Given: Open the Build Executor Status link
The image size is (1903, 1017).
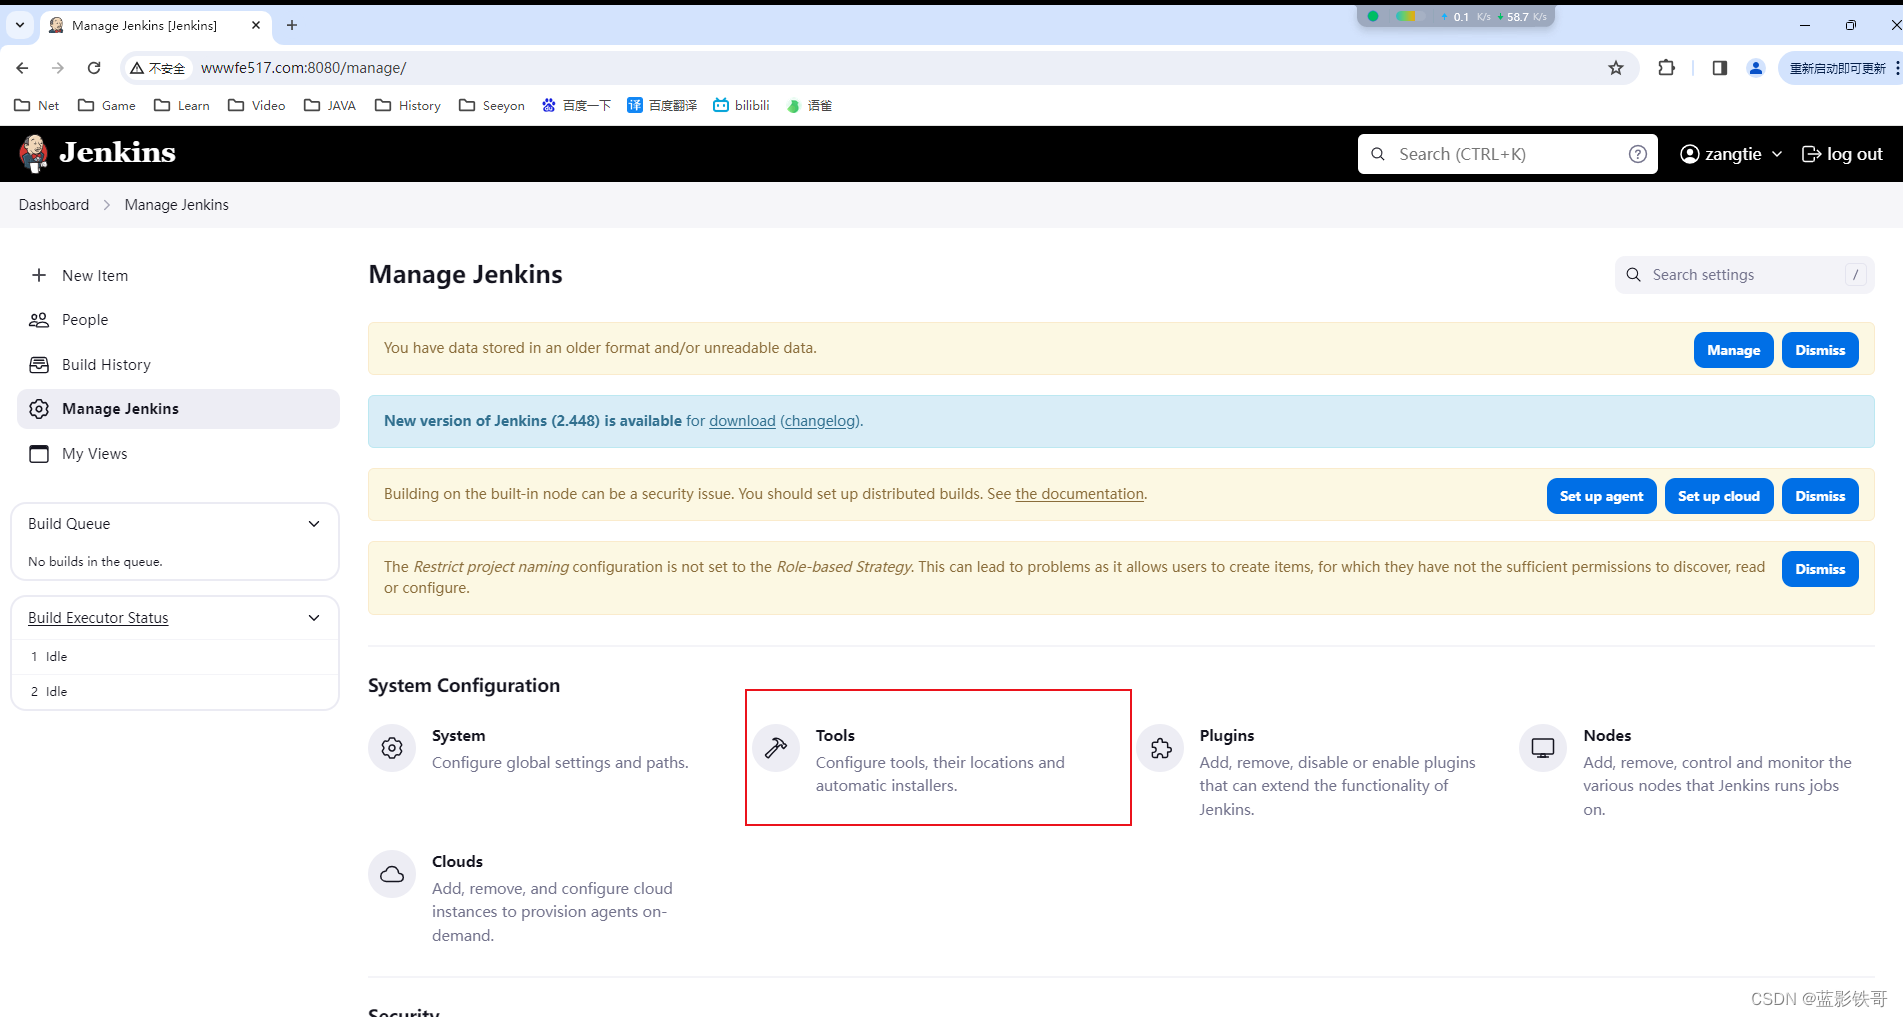Looking at the screenshot, I should pos(98,618).
